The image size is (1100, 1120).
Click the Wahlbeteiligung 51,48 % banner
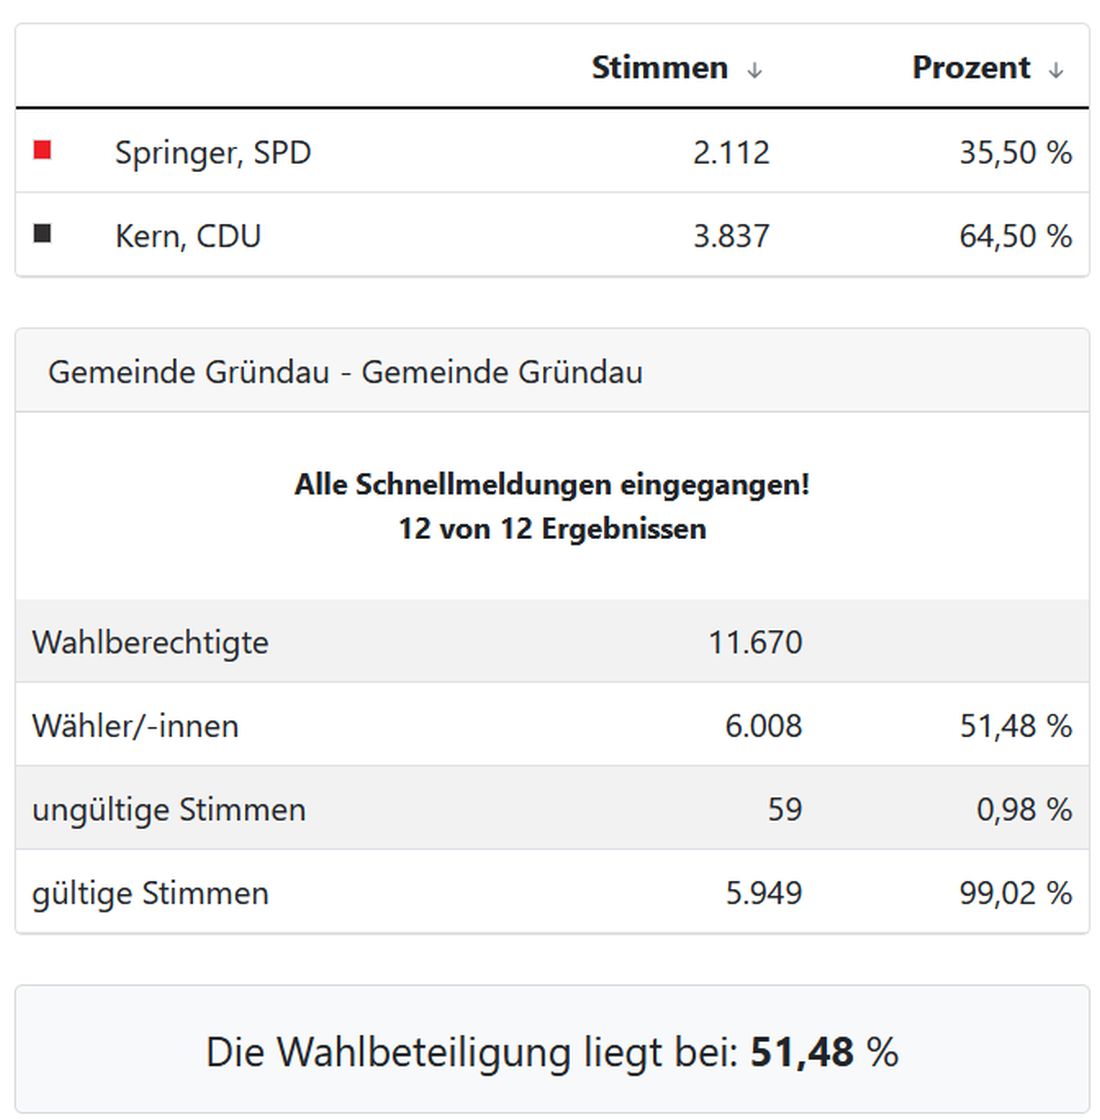[x=552, y=1052]
